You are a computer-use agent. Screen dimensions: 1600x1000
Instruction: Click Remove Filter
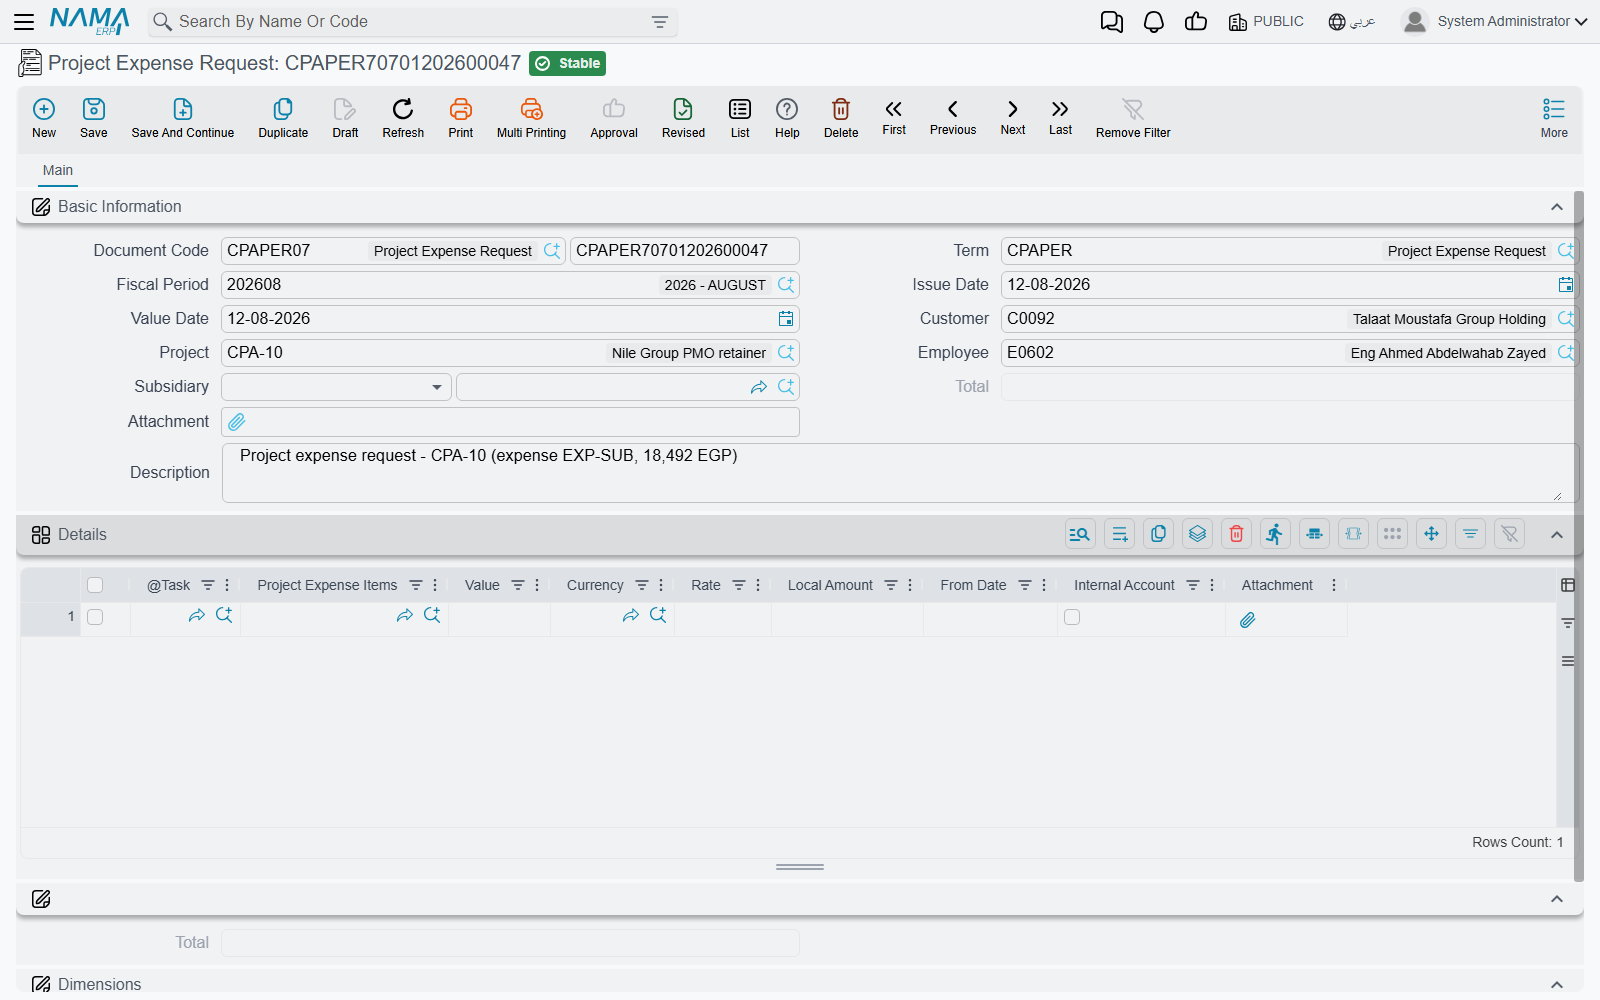point(1133,118)
